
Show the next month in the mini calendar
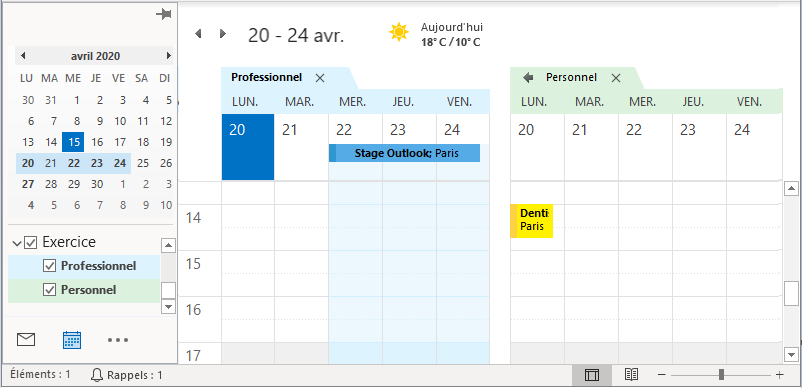pos(169,56)
